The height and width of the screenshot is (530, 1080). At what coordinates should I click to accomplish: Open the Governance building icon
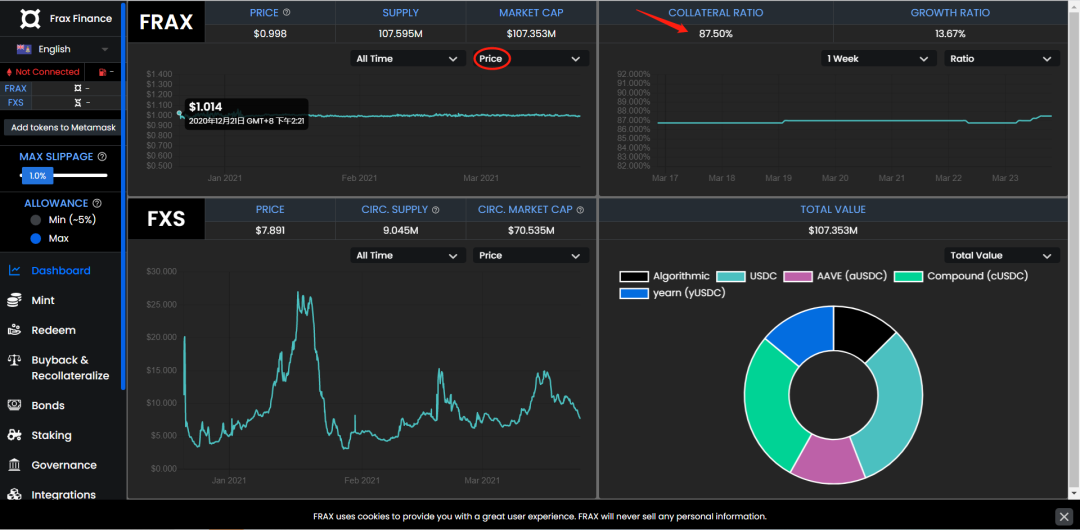[x=14, y=465]
